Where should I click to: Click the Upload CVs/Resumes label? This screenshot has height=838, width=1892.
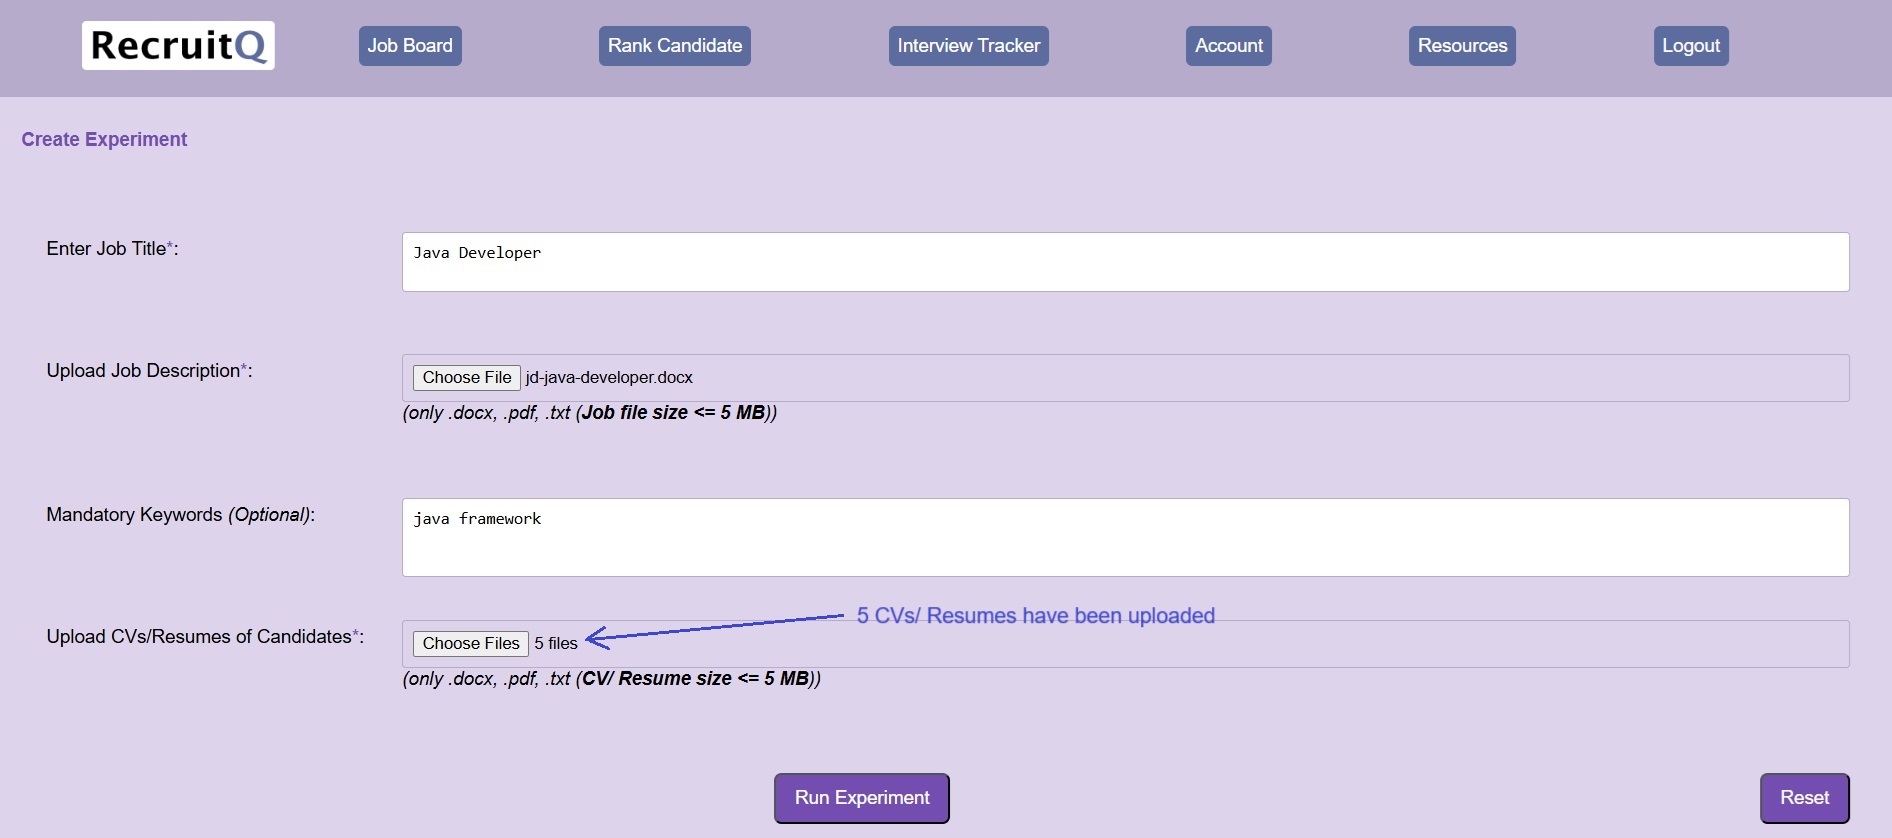(204, 637)
